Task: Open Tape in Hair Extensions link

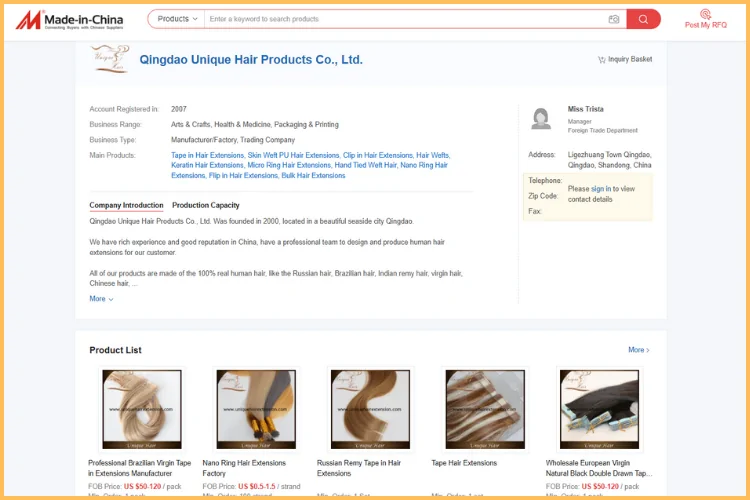Action: (208, 156)
